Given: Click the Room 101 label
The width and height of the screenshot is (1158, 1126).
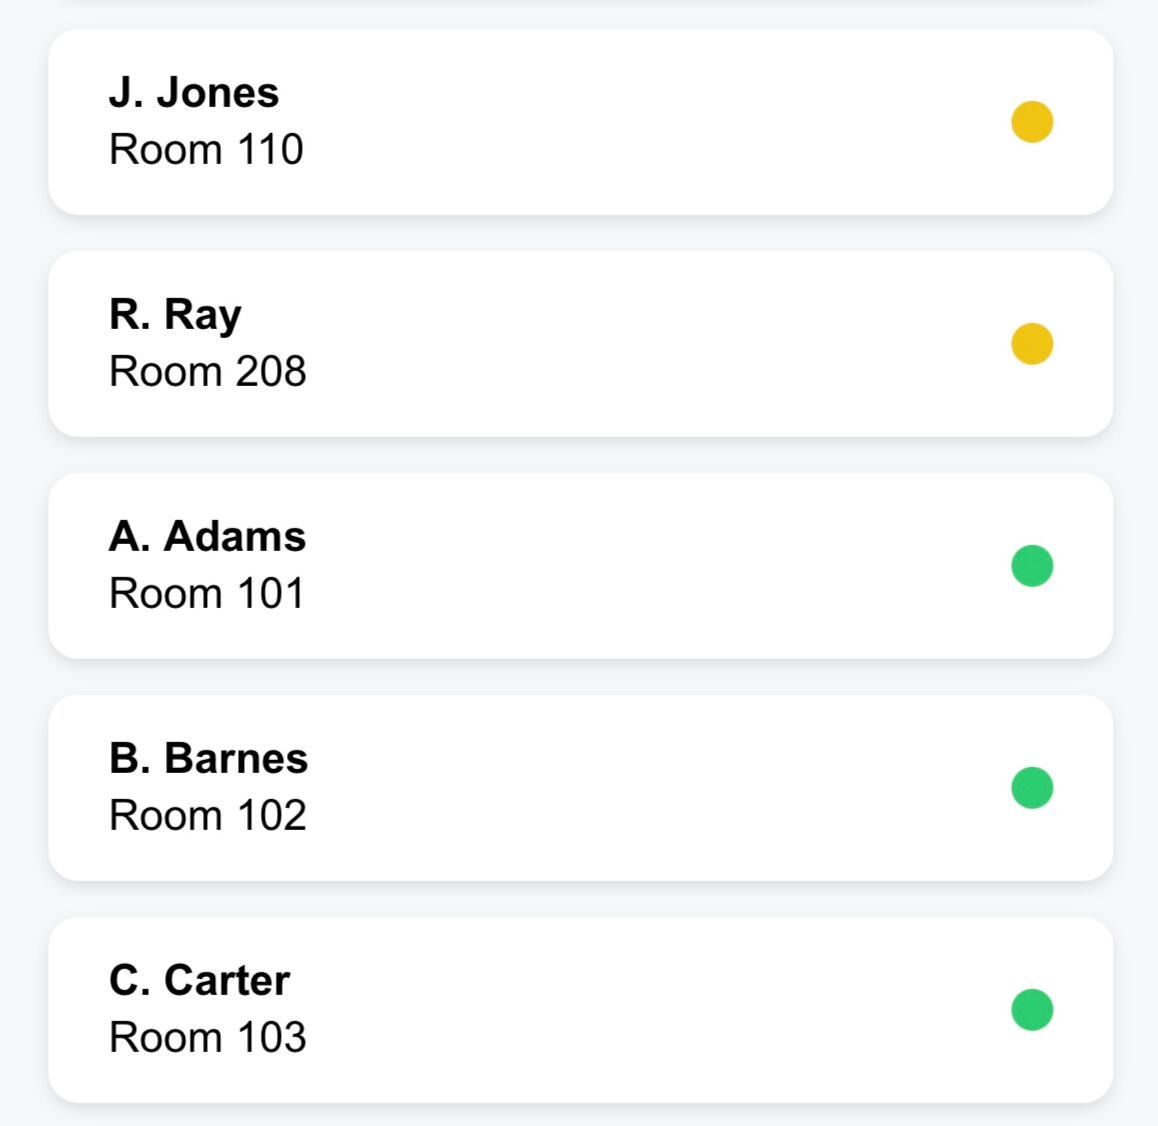Looking at the screenshot, I should [x=206, y=594].
